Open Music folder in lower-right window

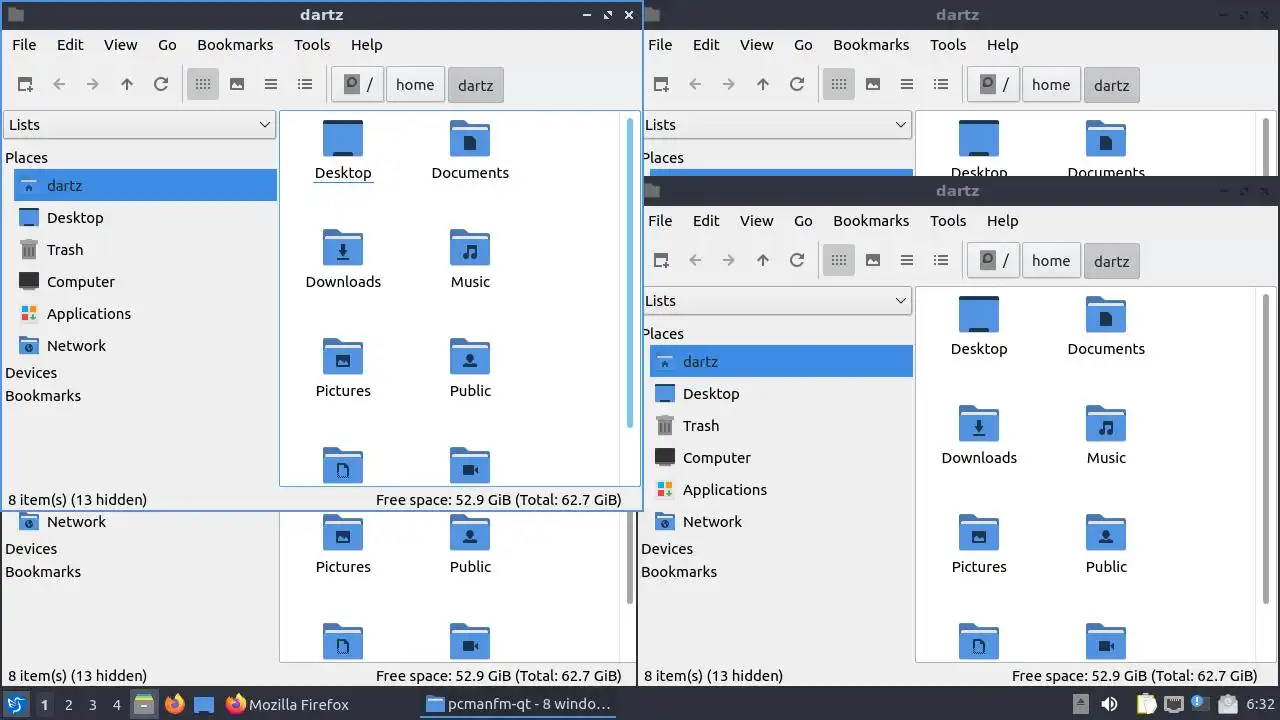pos(1106,435)
